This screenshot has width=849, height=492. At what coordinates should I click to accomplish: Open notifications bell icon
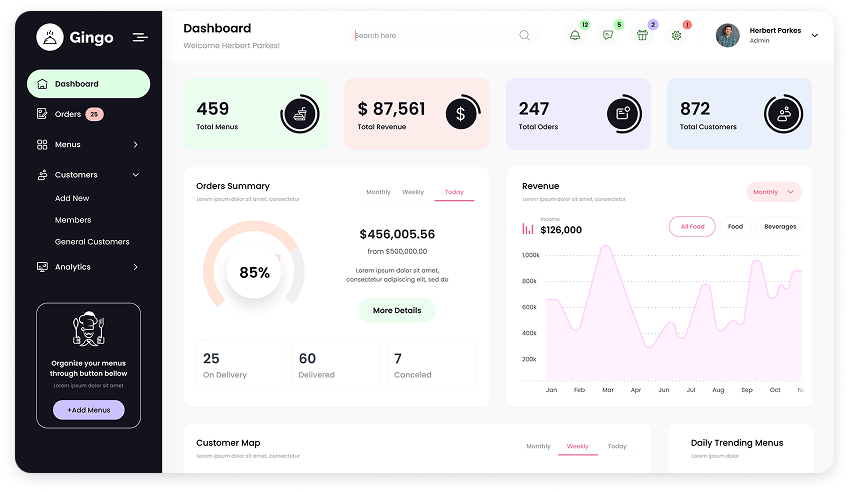575,35
